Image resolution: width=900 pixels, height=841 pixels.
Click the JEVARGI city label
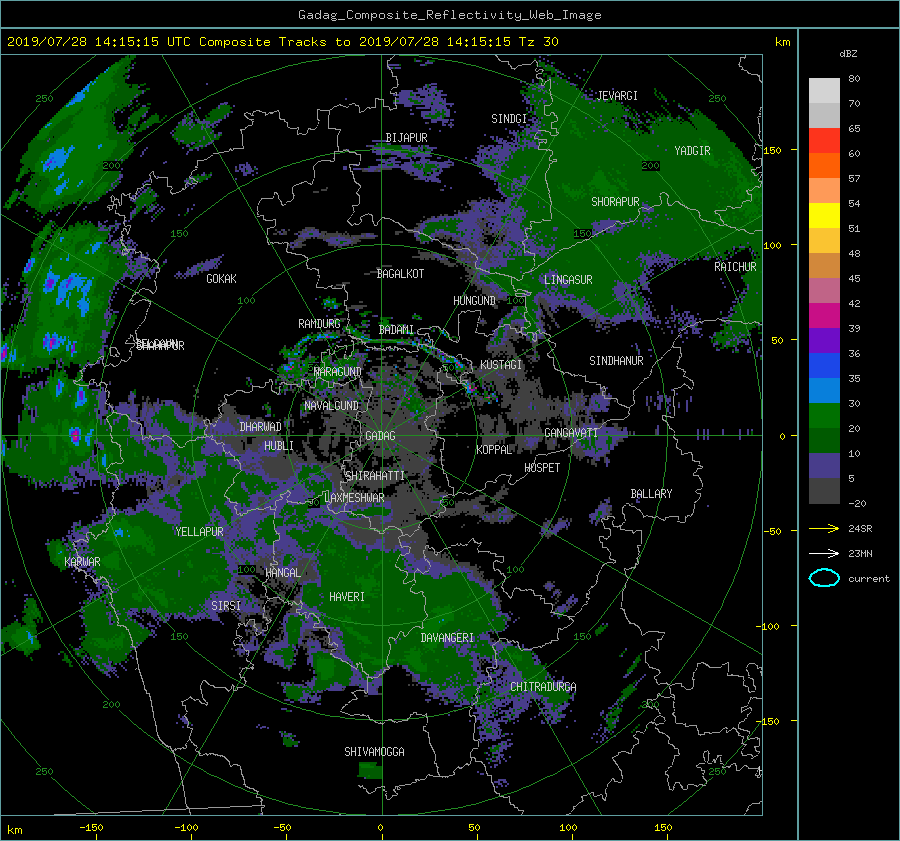click(x=617, y=96)
